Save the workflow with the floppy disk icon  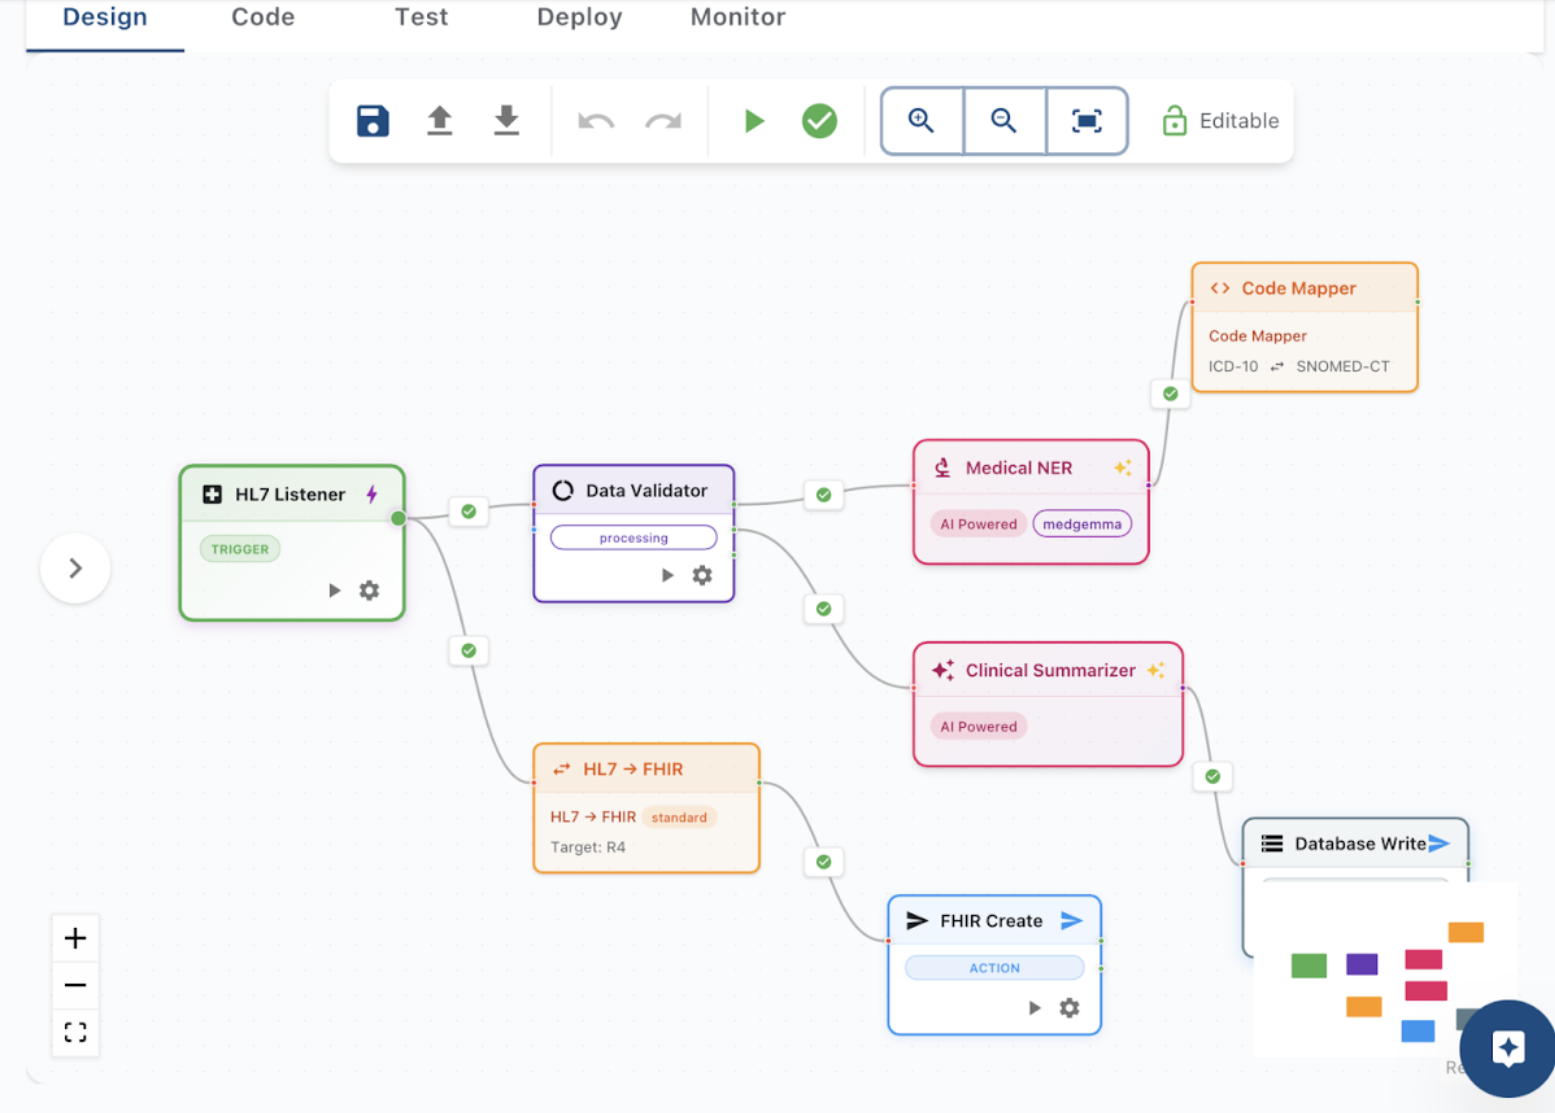tap(372, 121)
